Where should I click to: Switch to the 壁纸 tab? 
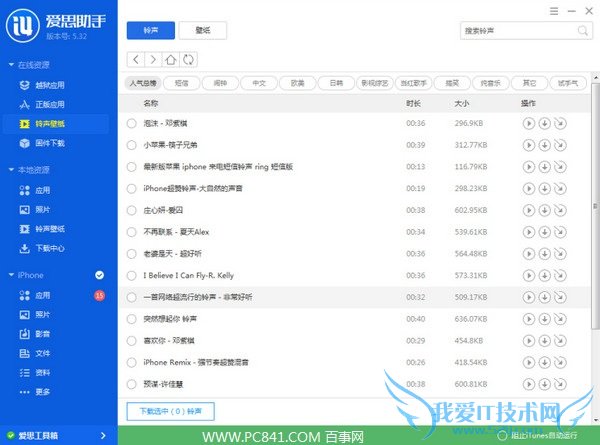coord(203,30)
